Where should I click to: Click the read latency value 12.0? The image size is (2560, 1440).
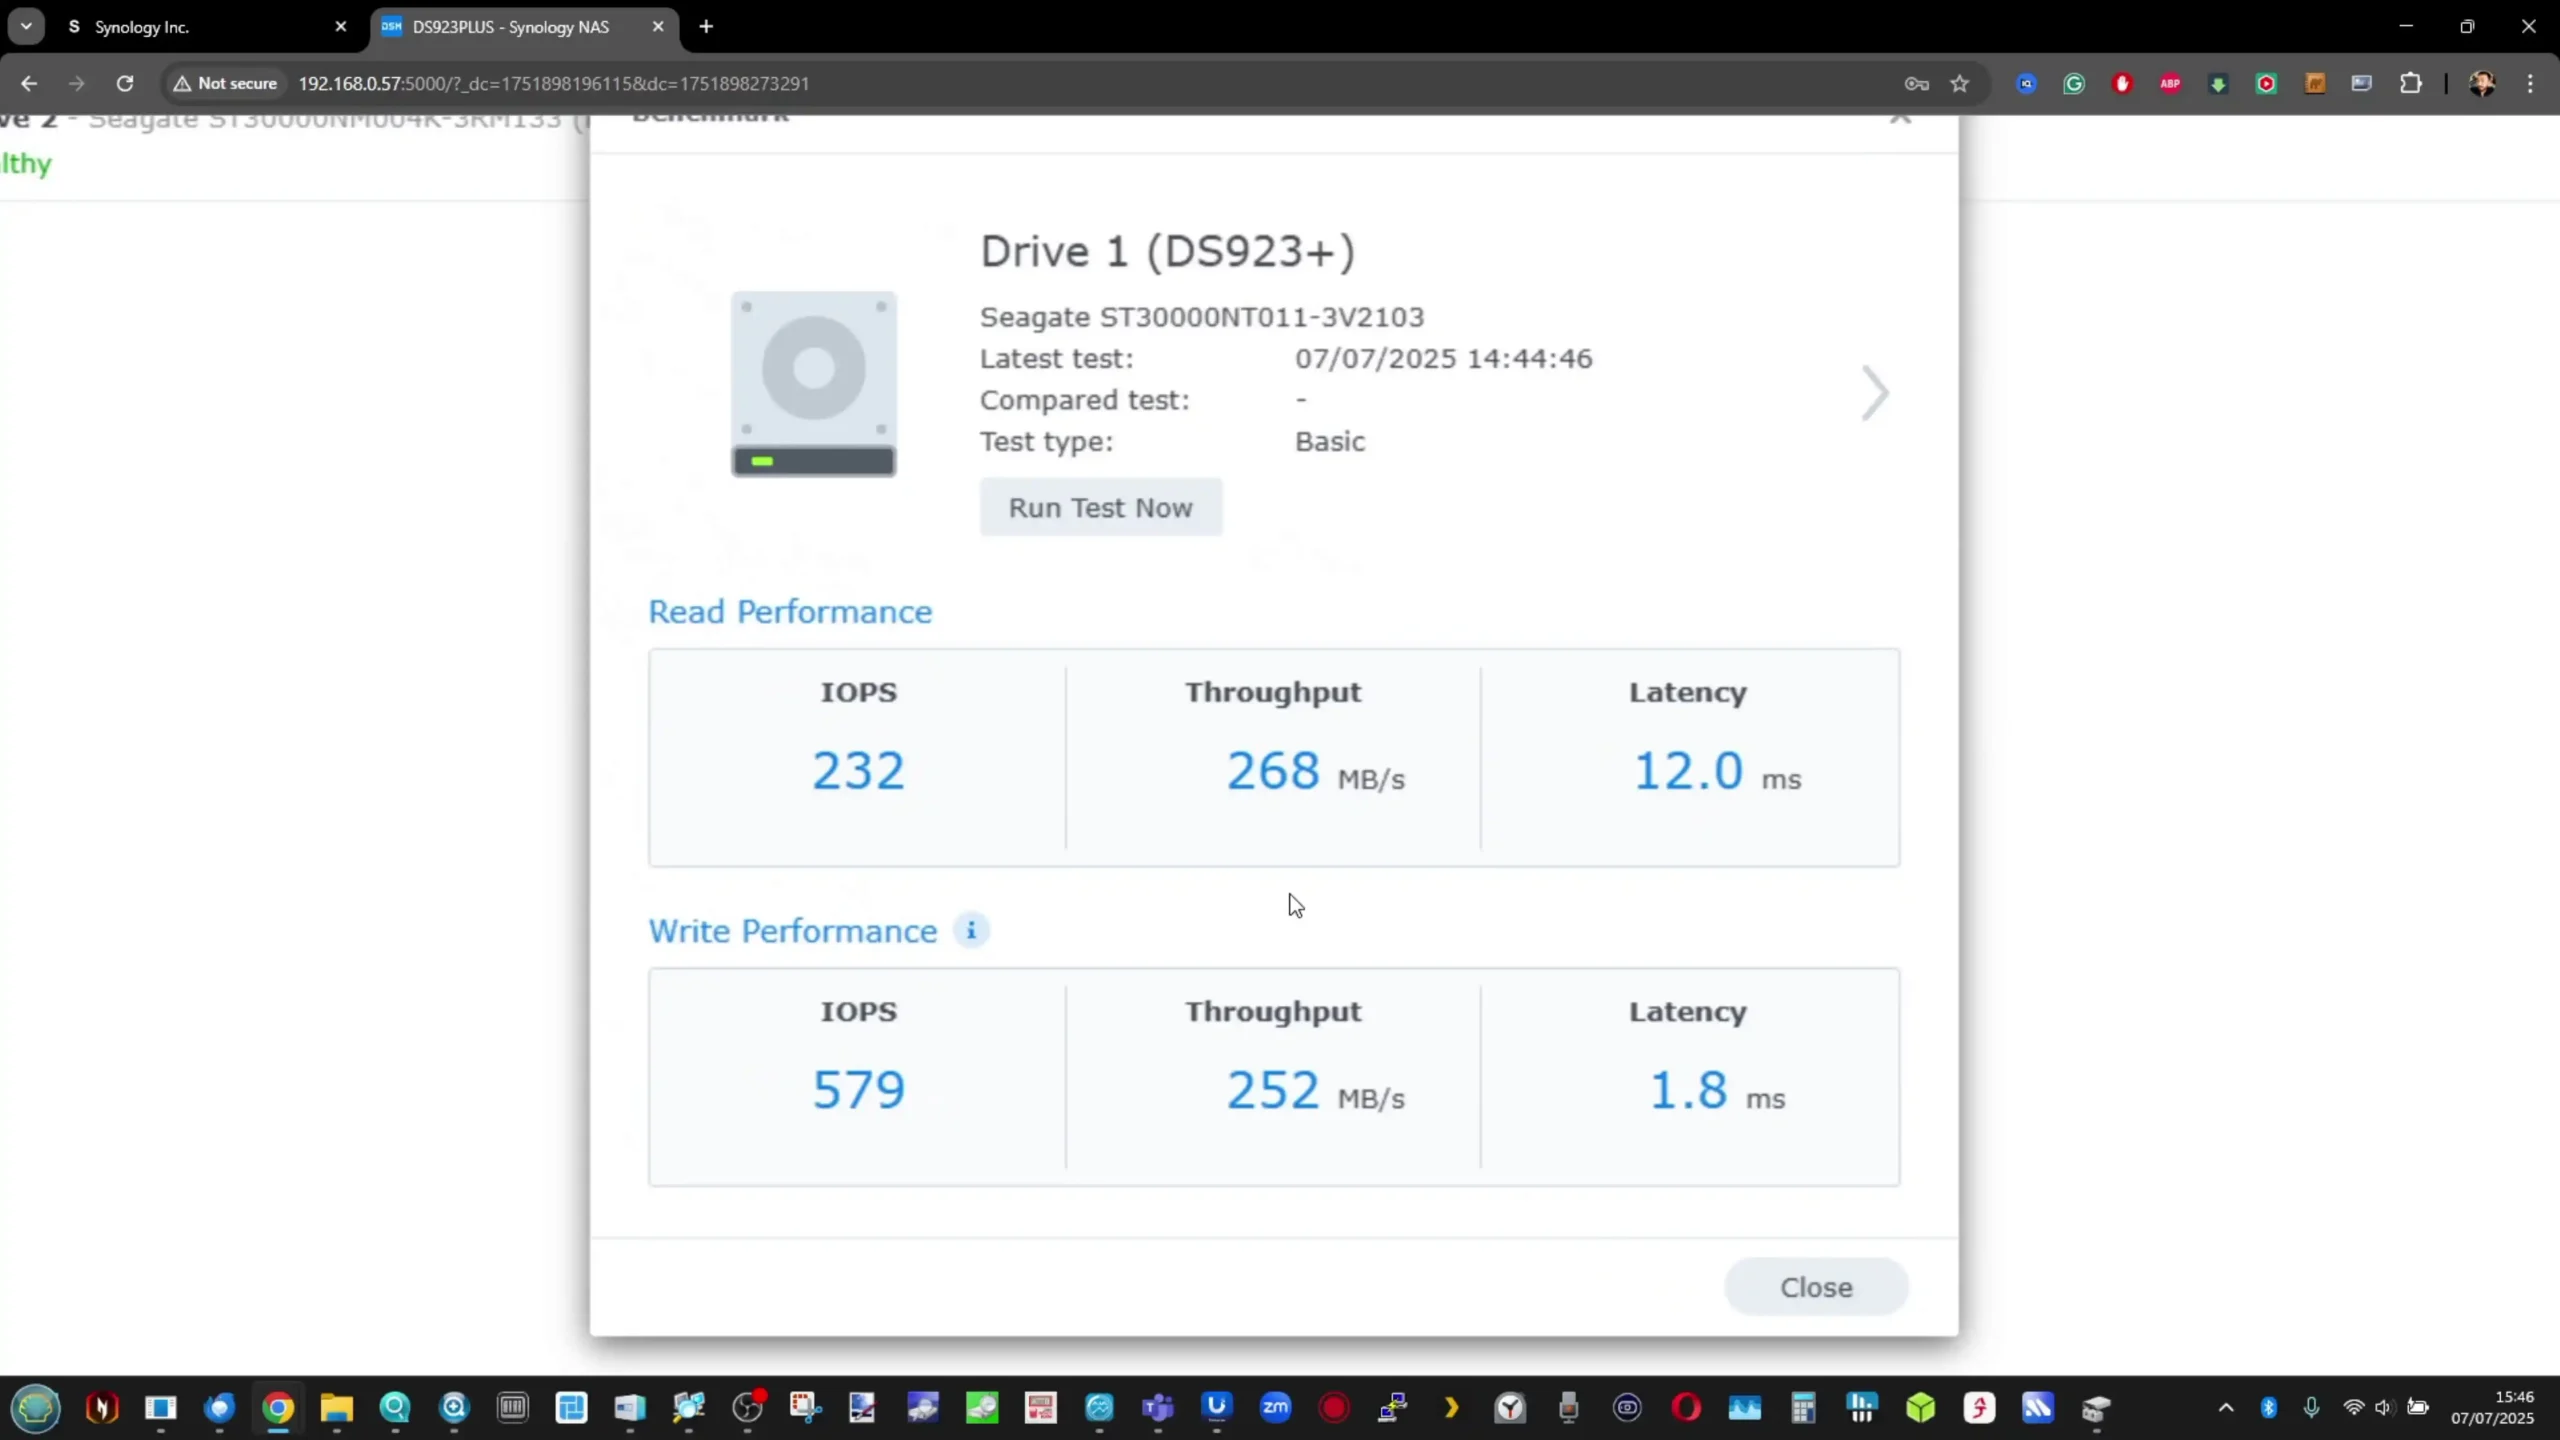pyautogui.click(x=1688, y=770)
